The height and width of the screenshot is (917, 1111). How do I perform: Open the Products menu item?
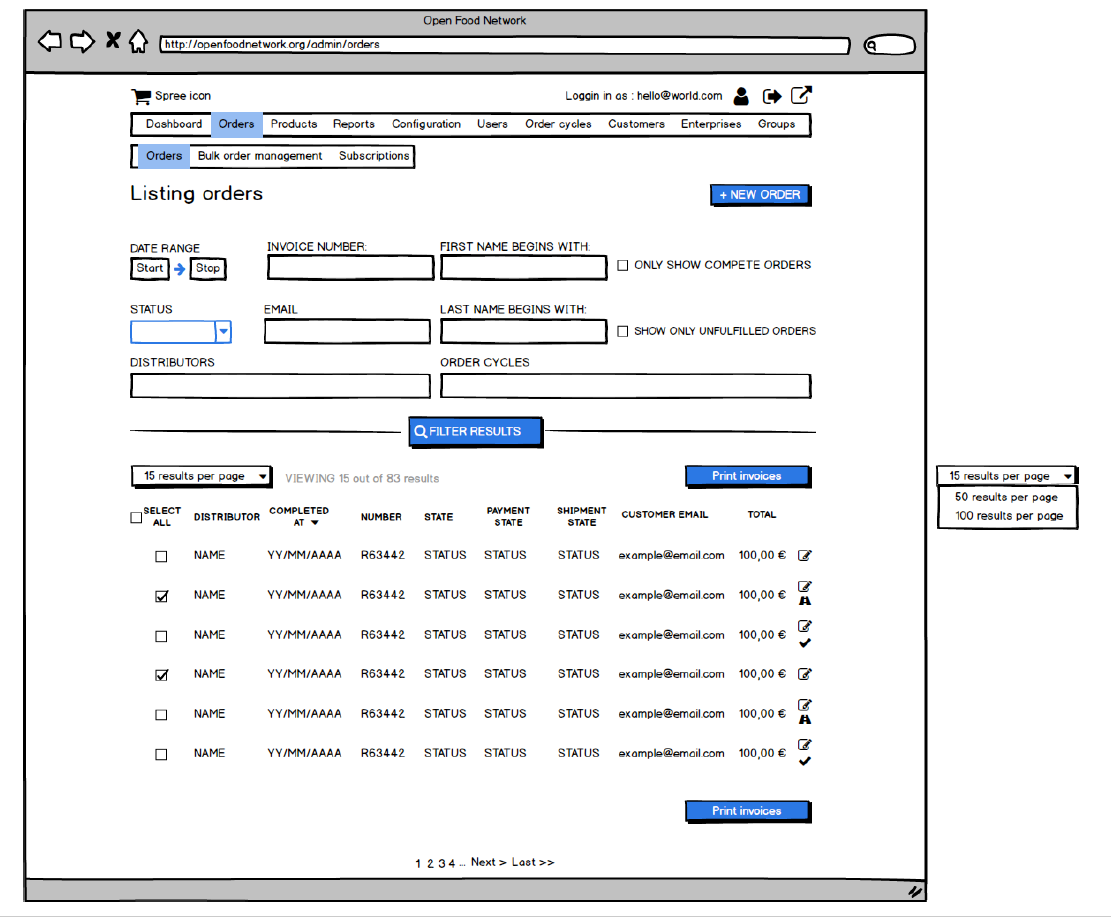(294, 124)
